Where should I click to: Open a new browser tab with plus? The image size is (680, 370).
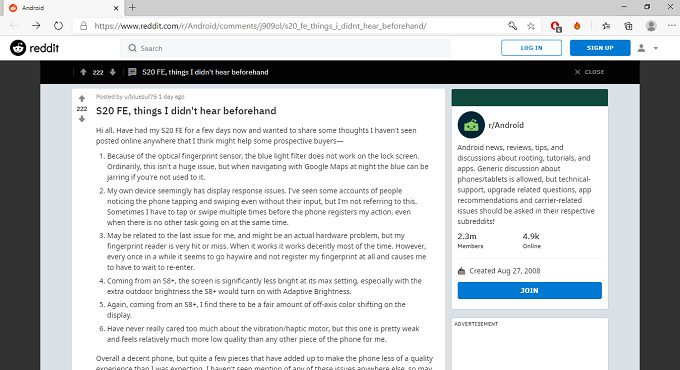(132, 7)
